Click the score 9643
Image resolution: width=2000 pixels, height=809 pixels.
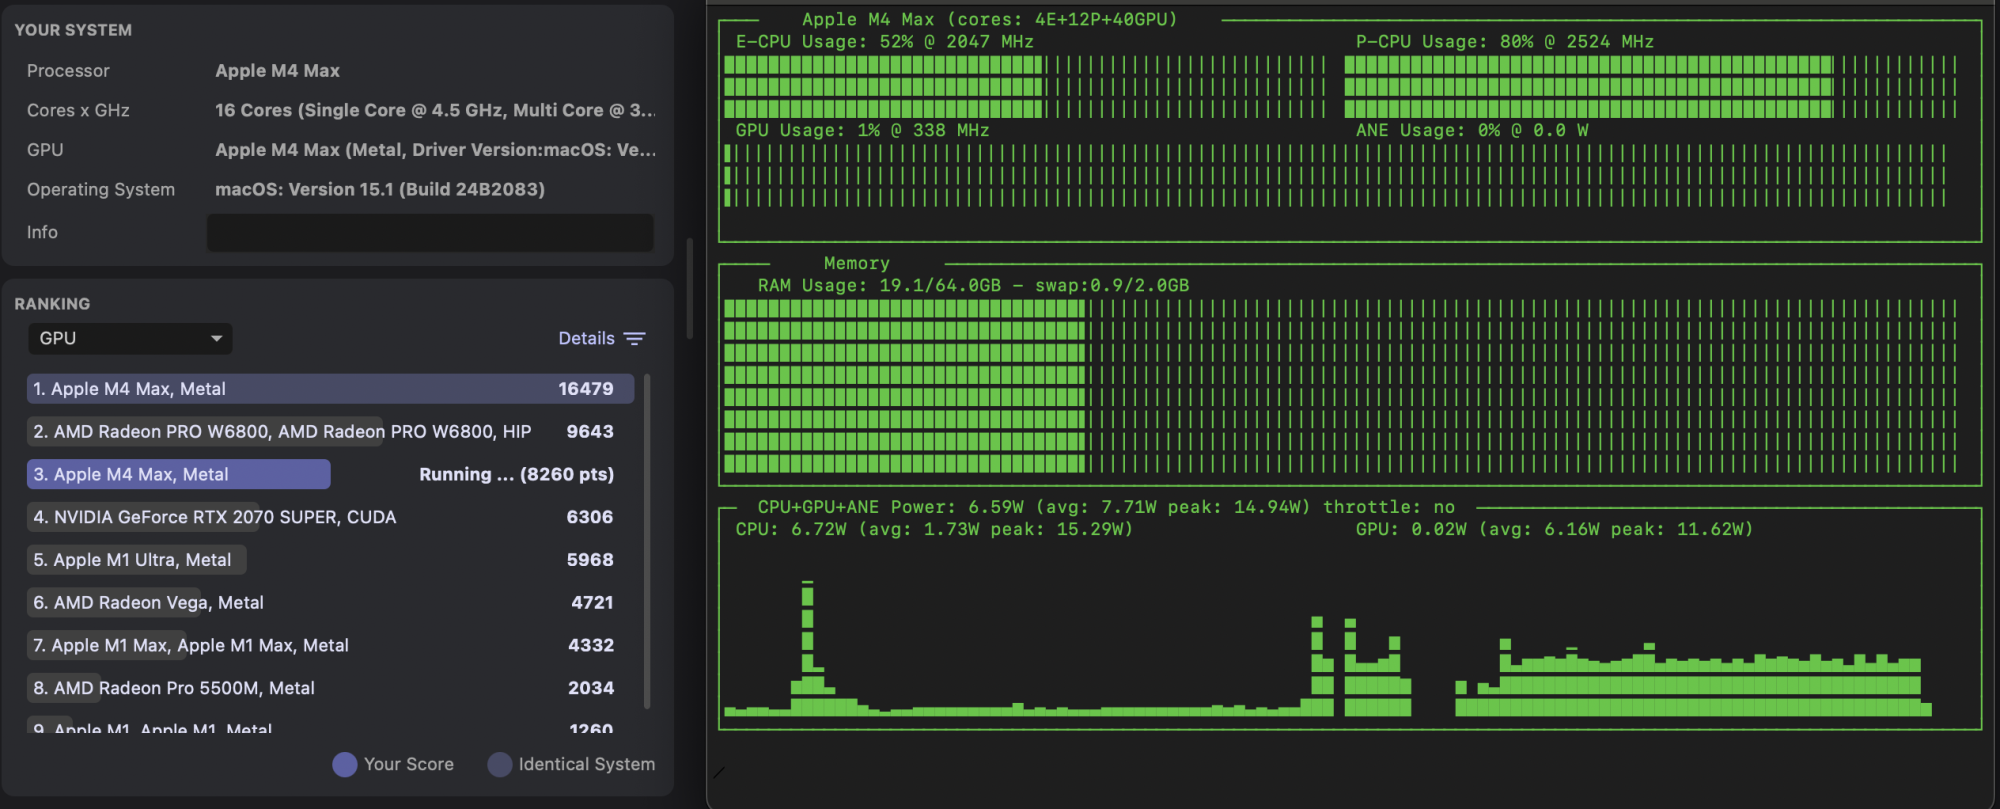pos(590,432)
